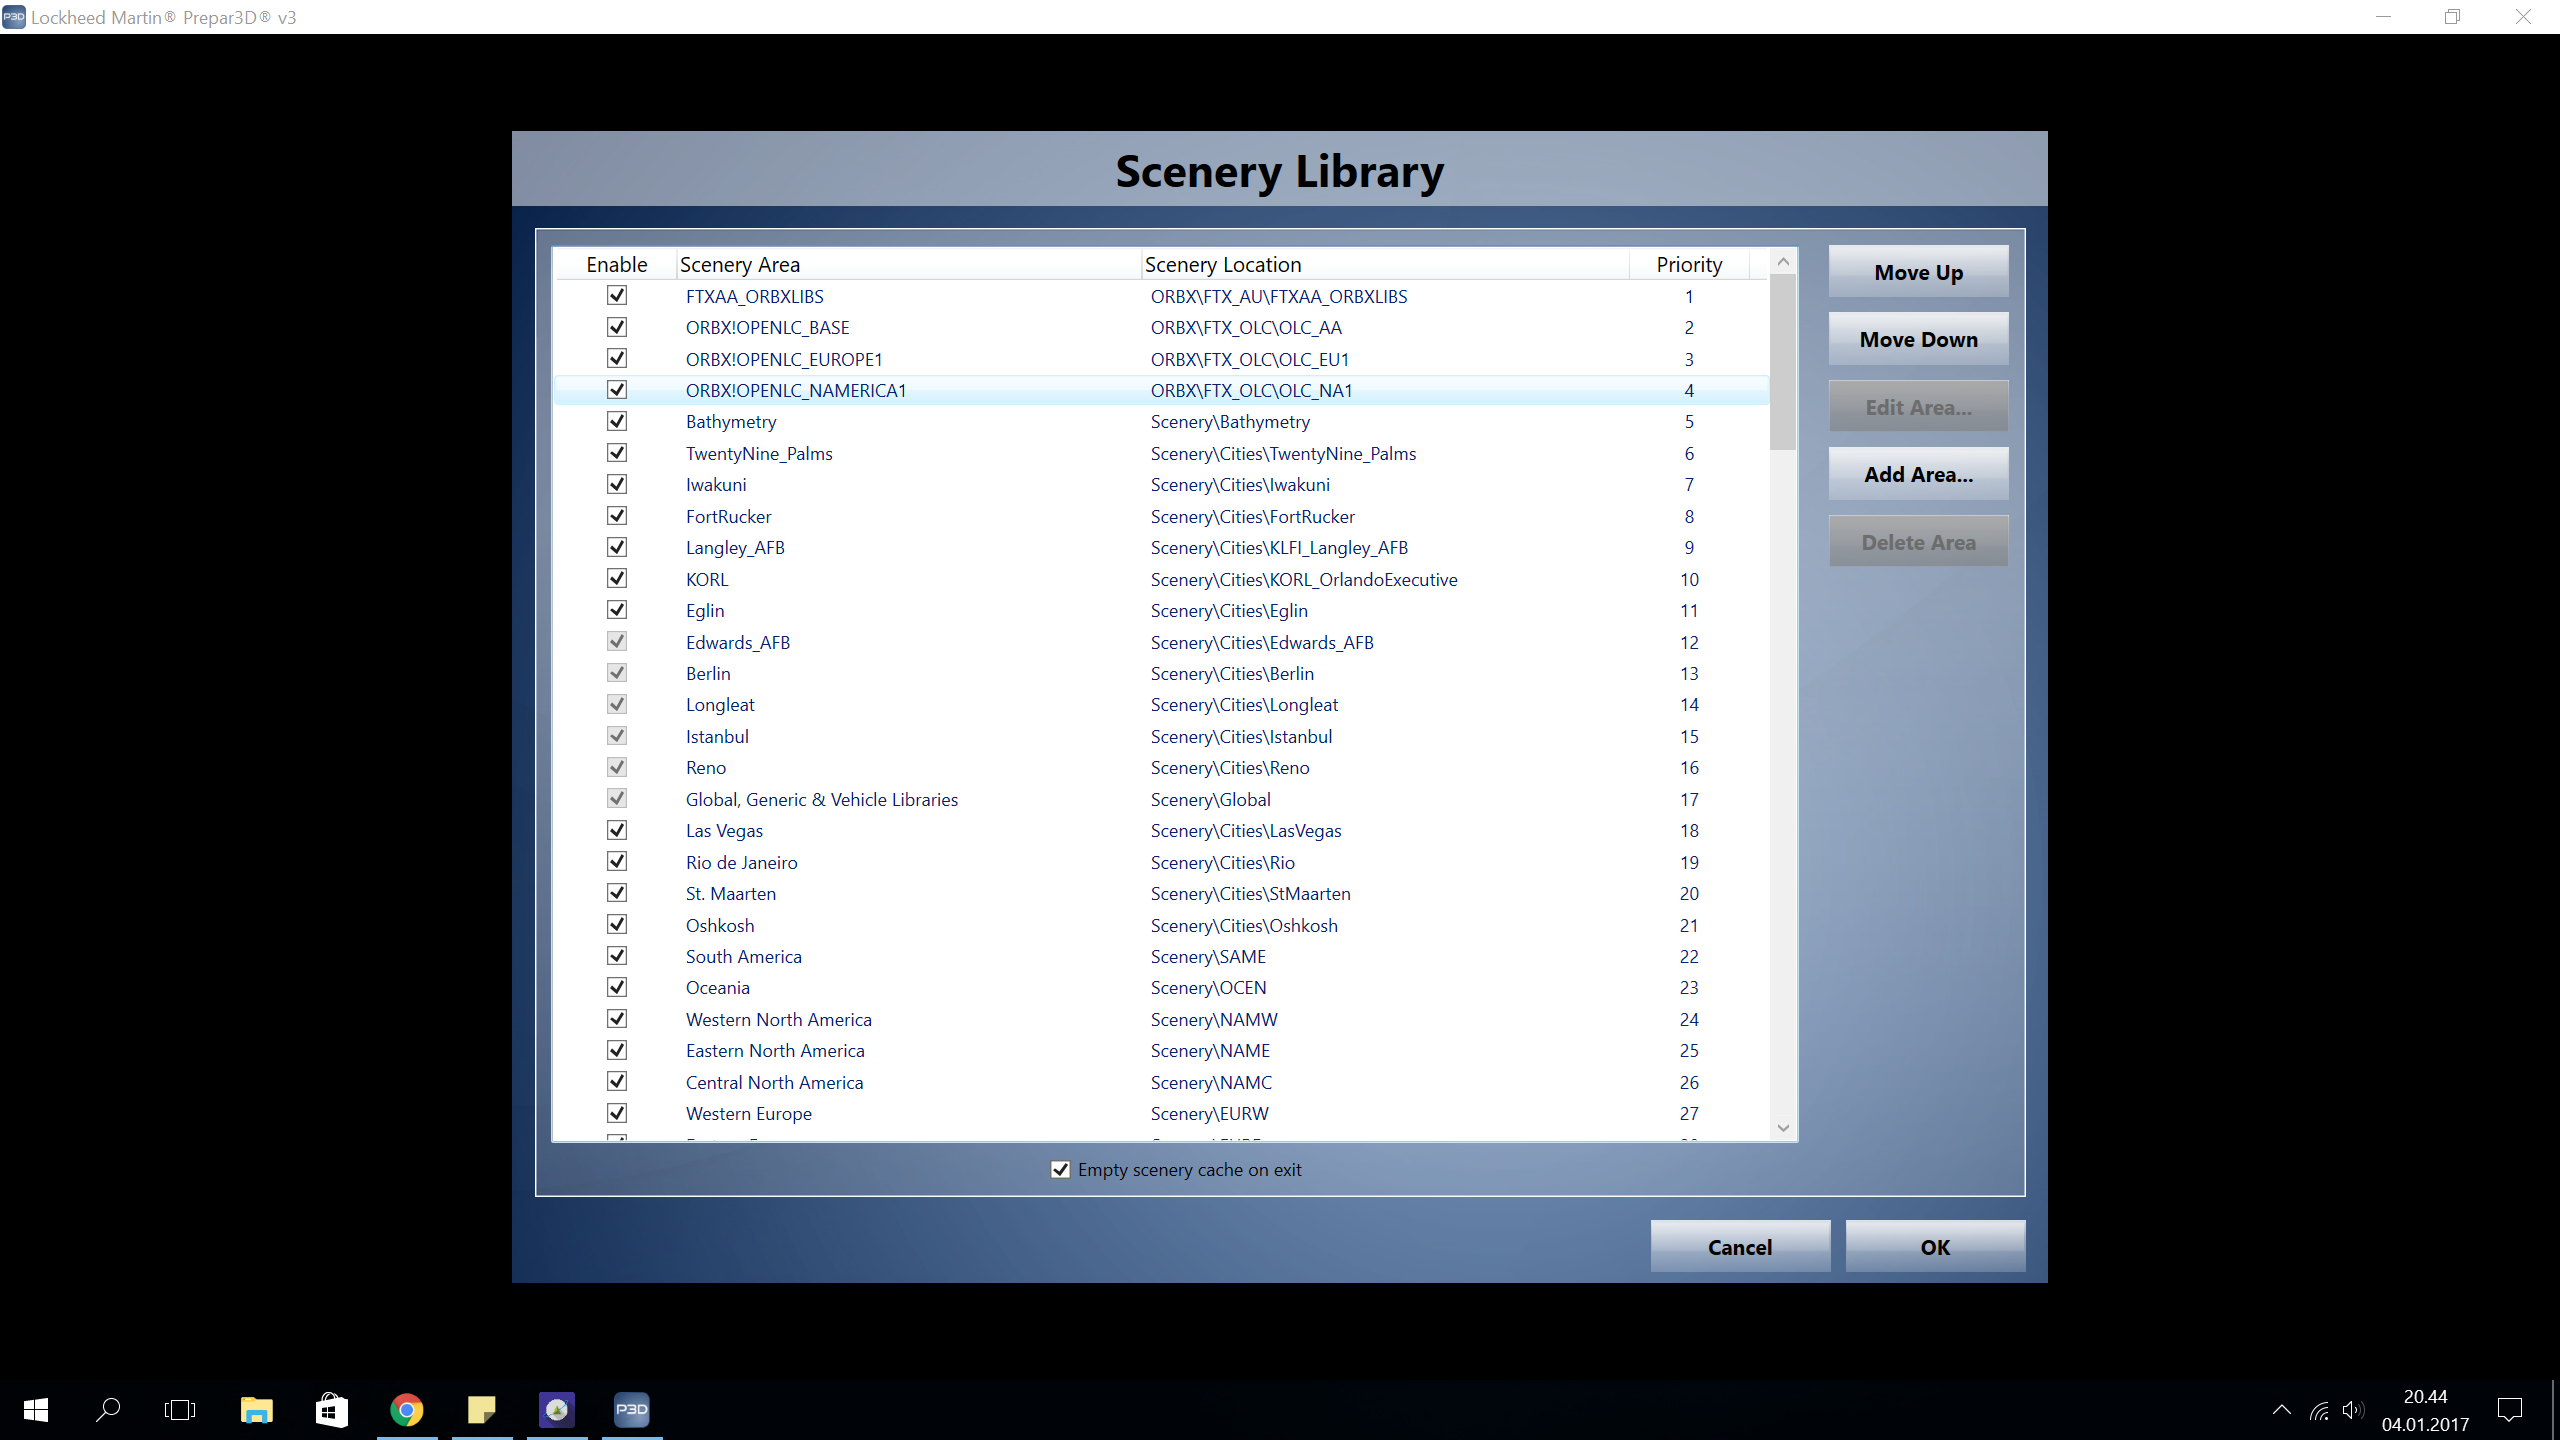The width and height of the screenshot is (2560, 1440).
Task: Select the South America scenery row
Action: click(1161, 956)
